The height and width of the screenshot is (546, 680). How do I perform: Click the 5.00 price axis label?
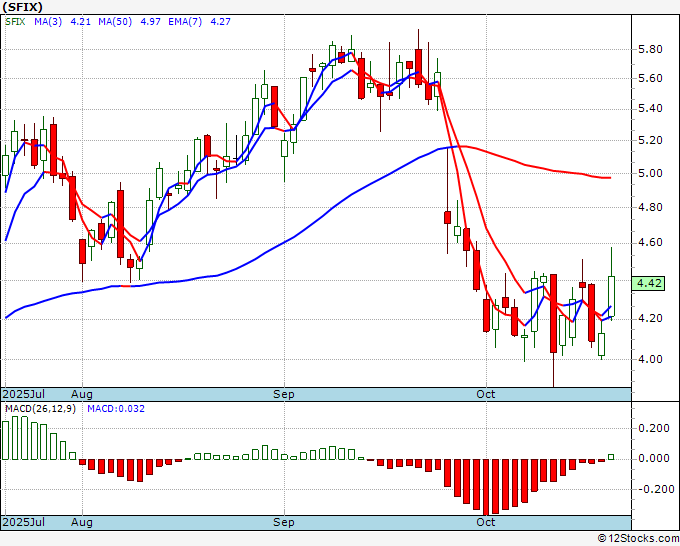click(650, 173)
